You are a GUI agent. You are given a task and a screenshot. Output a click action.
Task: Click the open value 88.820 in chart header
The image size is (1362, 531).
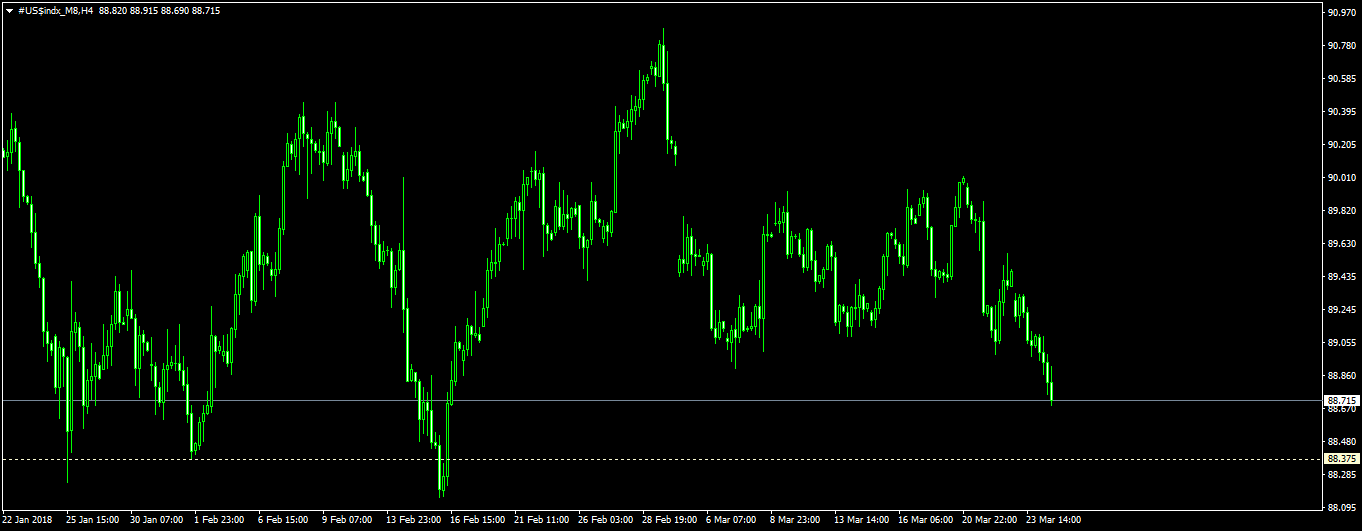(113, 10)
